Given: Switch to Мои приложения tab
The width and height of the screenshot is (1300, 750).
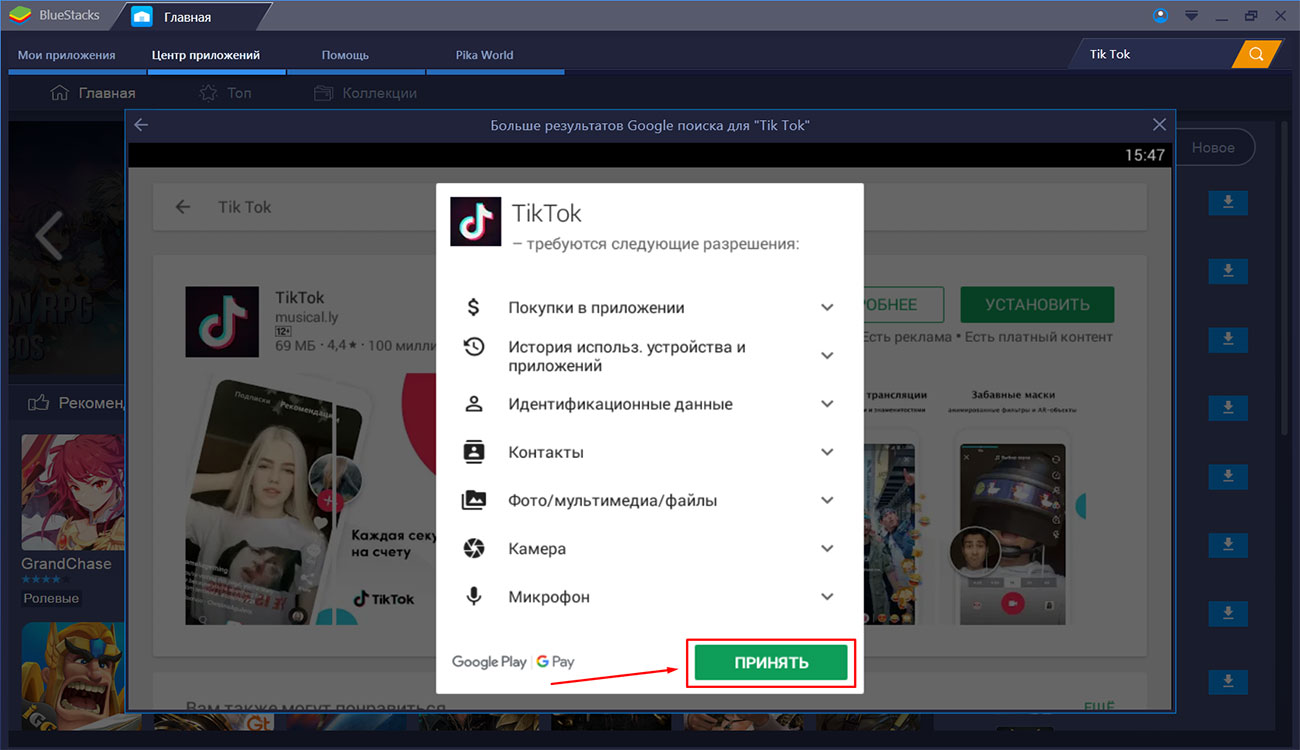Looking at the screenshot, I should pyautogui.click(x=67, y=55).
